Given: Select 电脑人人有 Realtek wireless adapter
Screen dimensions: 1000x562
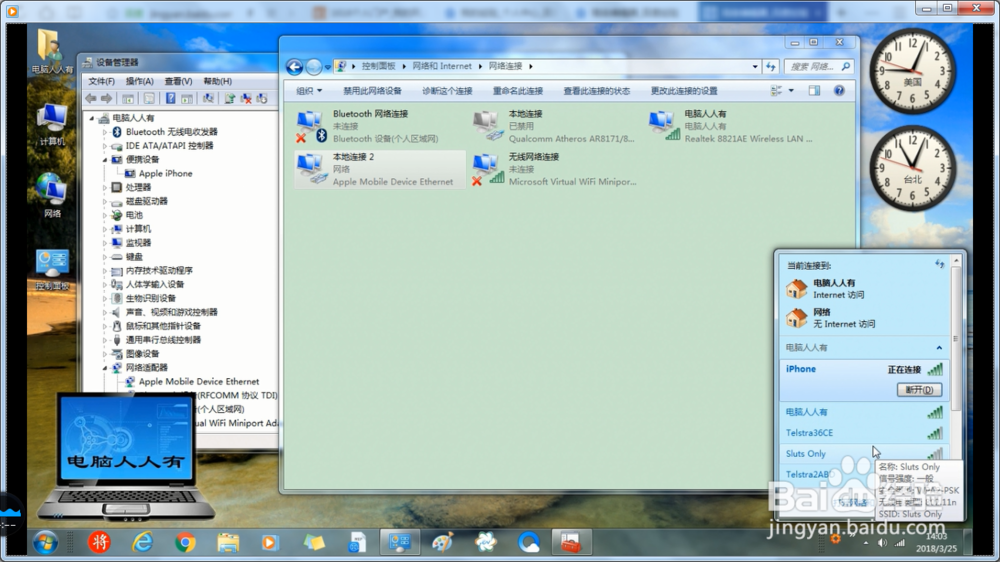Looking at the screenshot, I should (x=731, y=126).
